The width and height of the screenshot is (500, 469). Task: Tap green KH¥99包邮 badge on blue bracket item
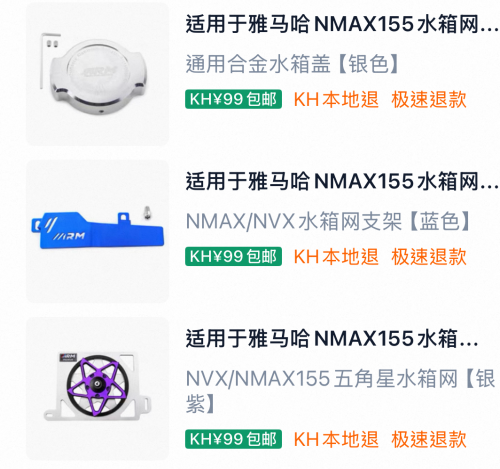[x=233, y=256]
